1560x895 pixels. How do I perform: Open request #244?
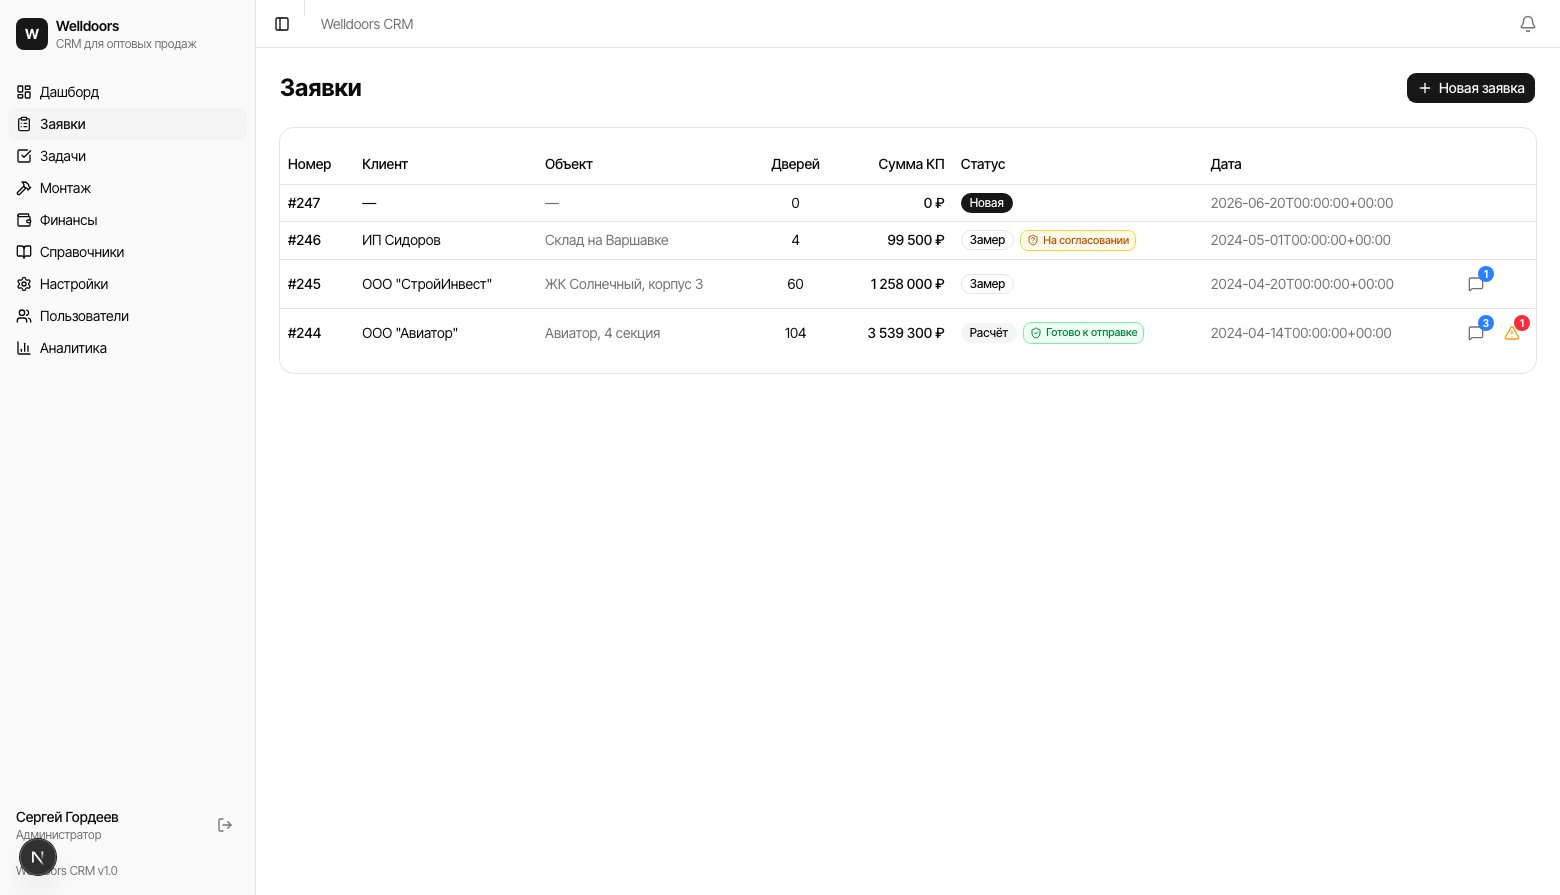908,333
